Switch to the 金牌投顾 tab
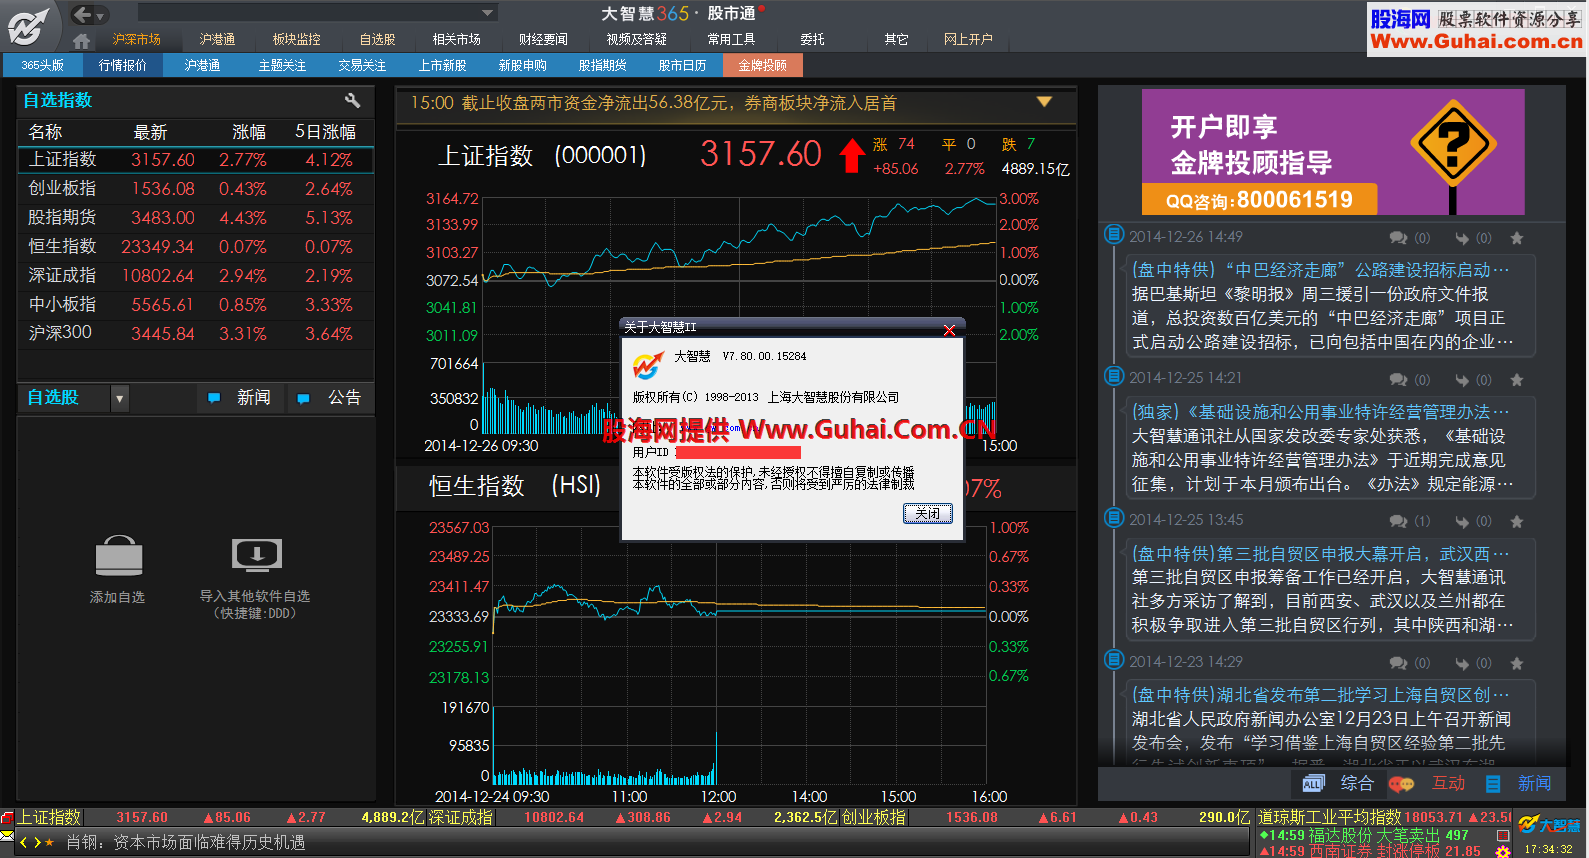Screen dimensions: 1589x858 pyautogui.click(x=762, y=65)
